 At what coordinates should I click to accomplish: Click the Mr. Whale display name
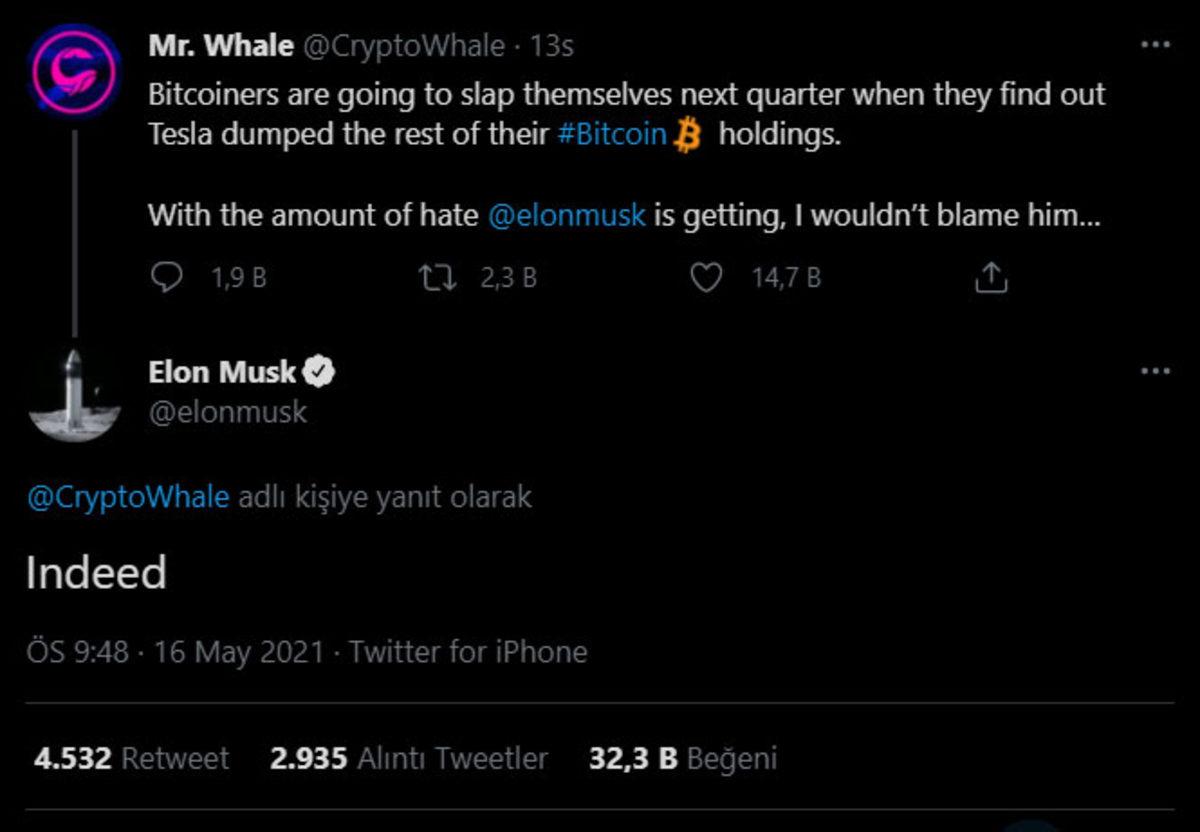click(x=218, y=44)
